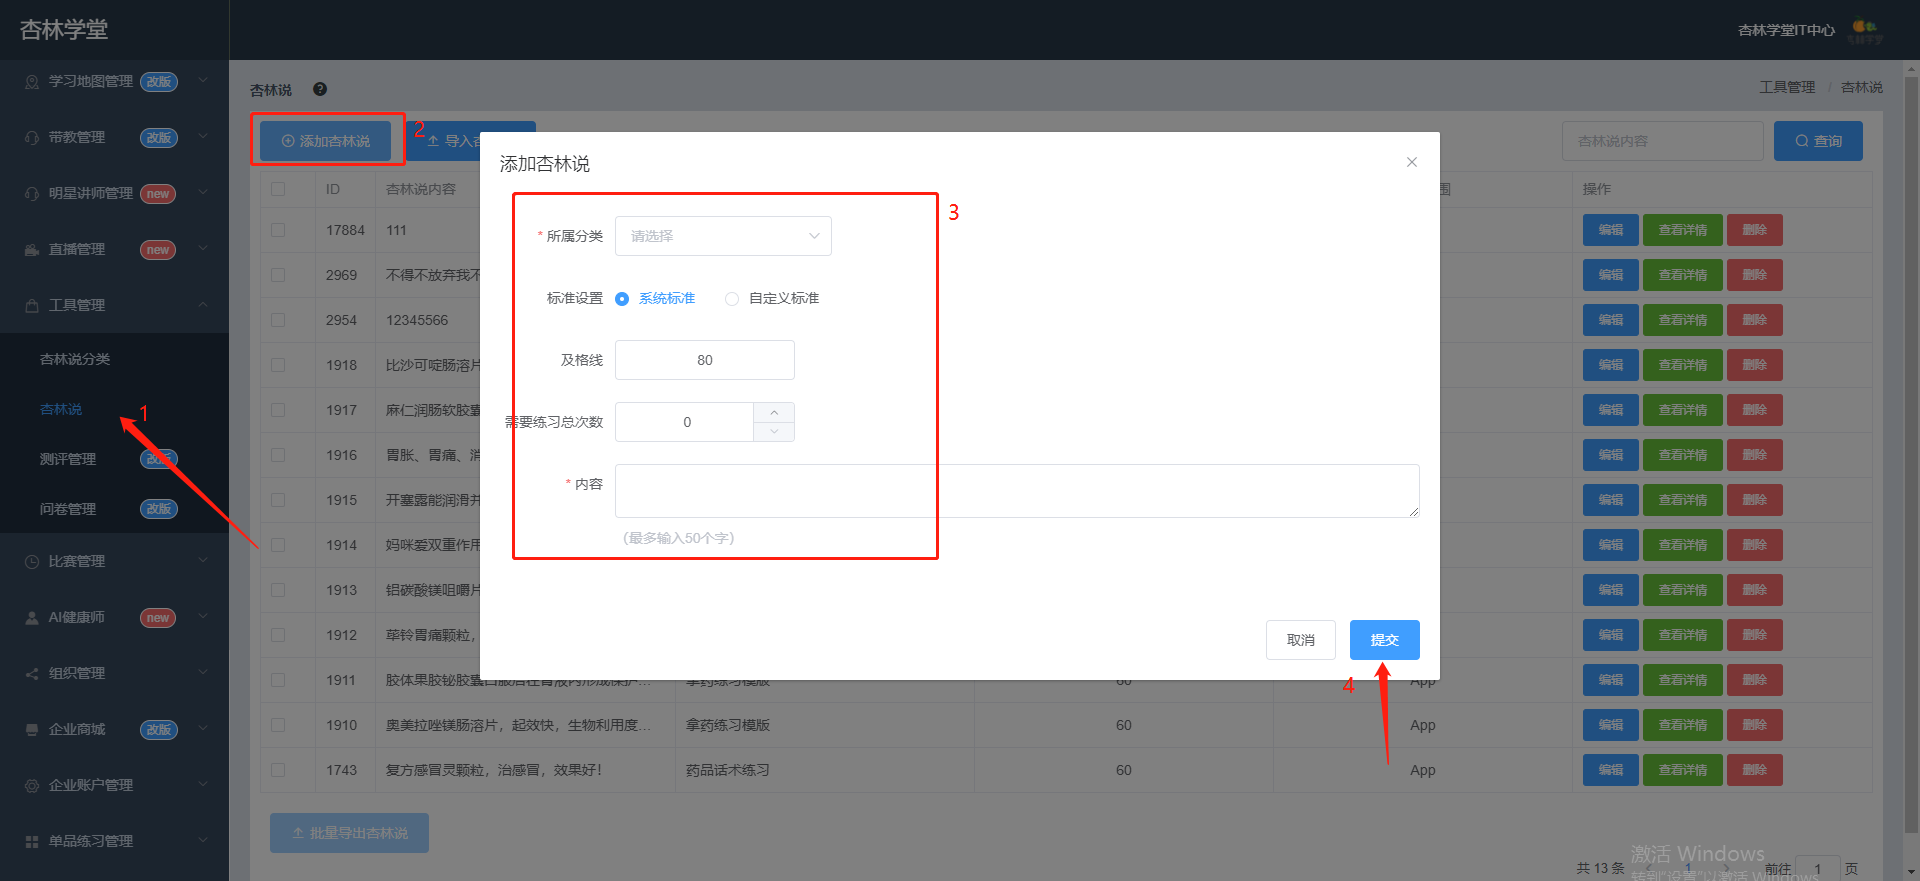Click the 学习地图管理 sidebar icon
The width and height of the screenshot is (1920, 881).
[x=32, y=82]
